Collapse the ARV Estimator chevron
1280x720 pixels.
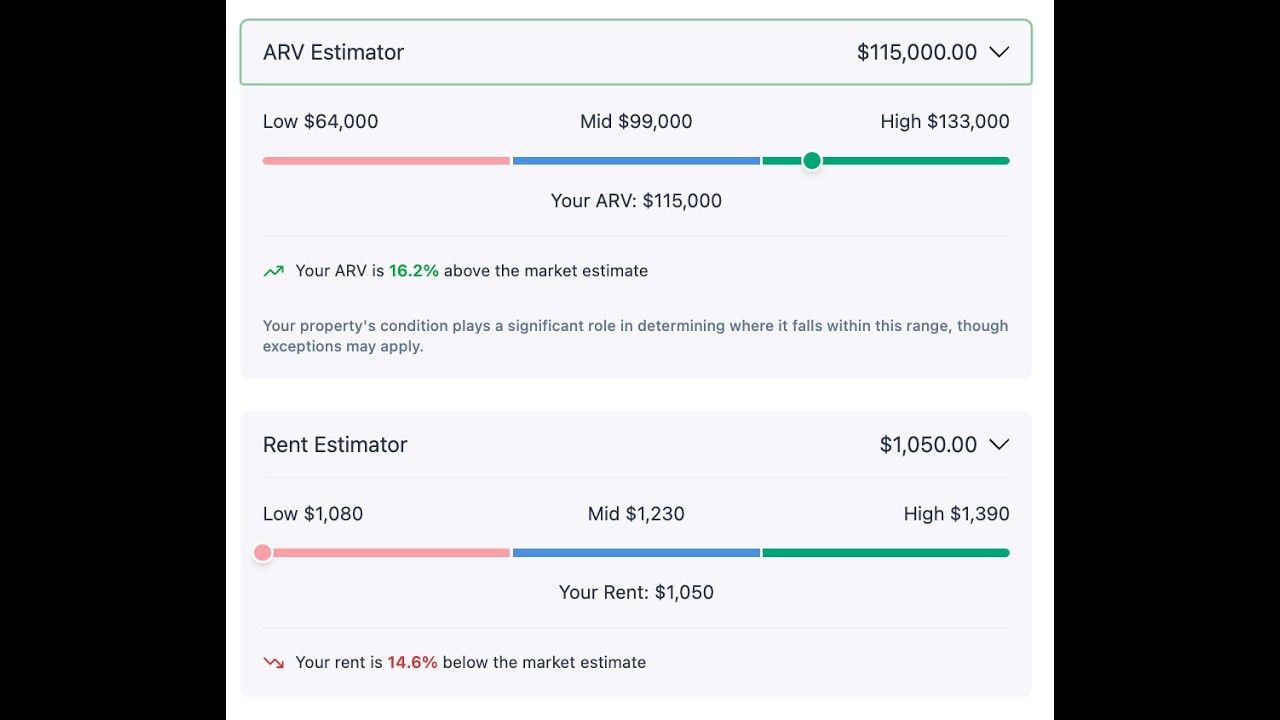pos(999,52)
